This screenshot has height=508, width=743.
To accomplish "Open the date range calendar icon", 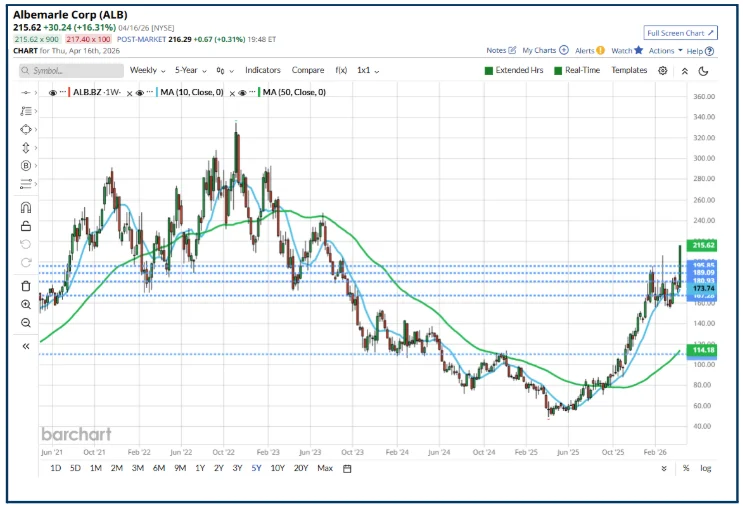I will click(x=347, y=469).
